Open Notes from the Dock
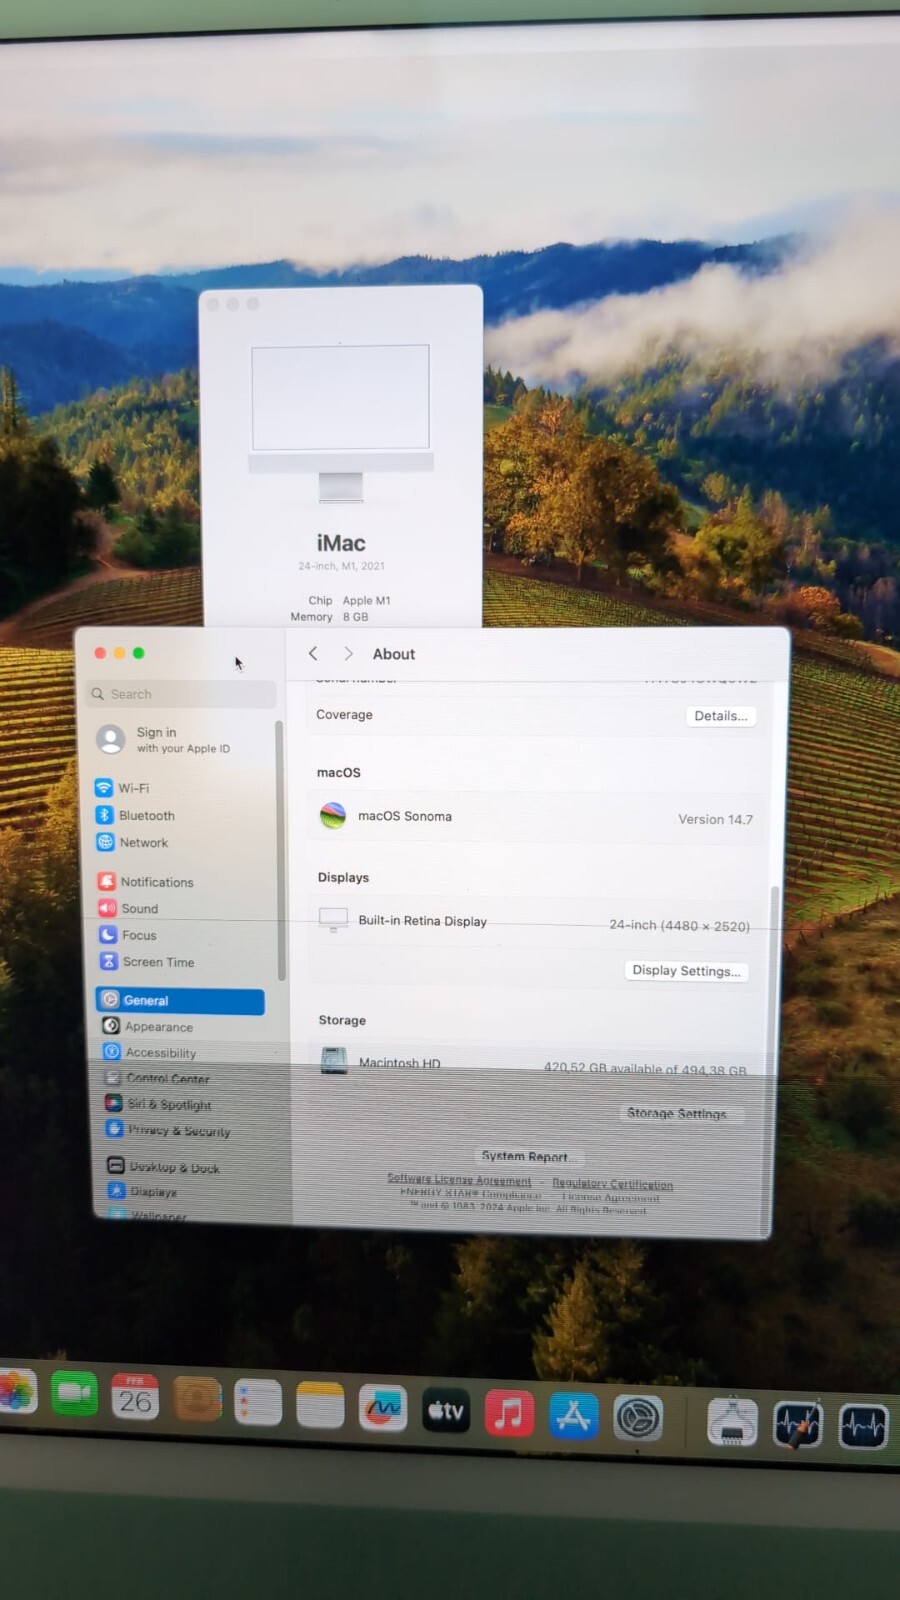Image resolution: width=900 pixels, height=1600 pixels. click(x=320, y=1406)
